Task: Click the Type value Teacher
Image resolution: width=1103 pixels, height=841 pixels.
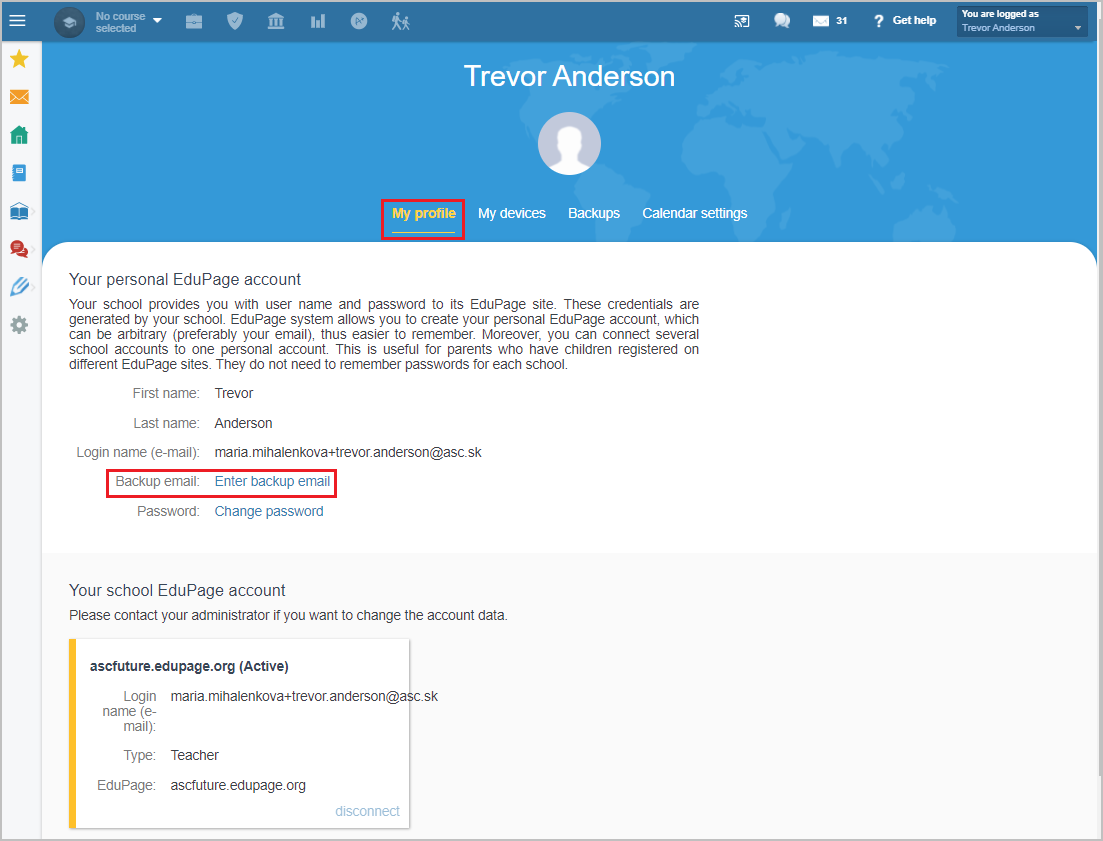Action: (x=194, y=755)
